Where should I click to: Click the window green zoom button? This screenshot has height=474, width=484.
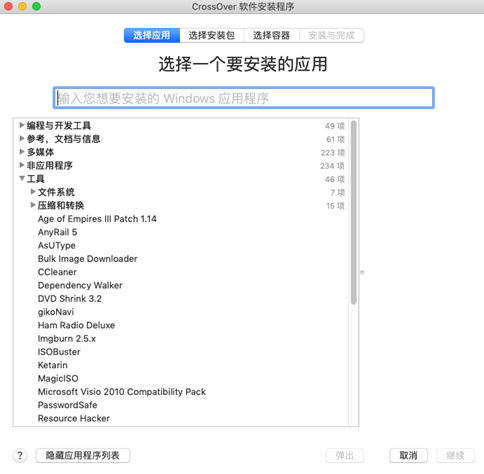click(36, 6)
